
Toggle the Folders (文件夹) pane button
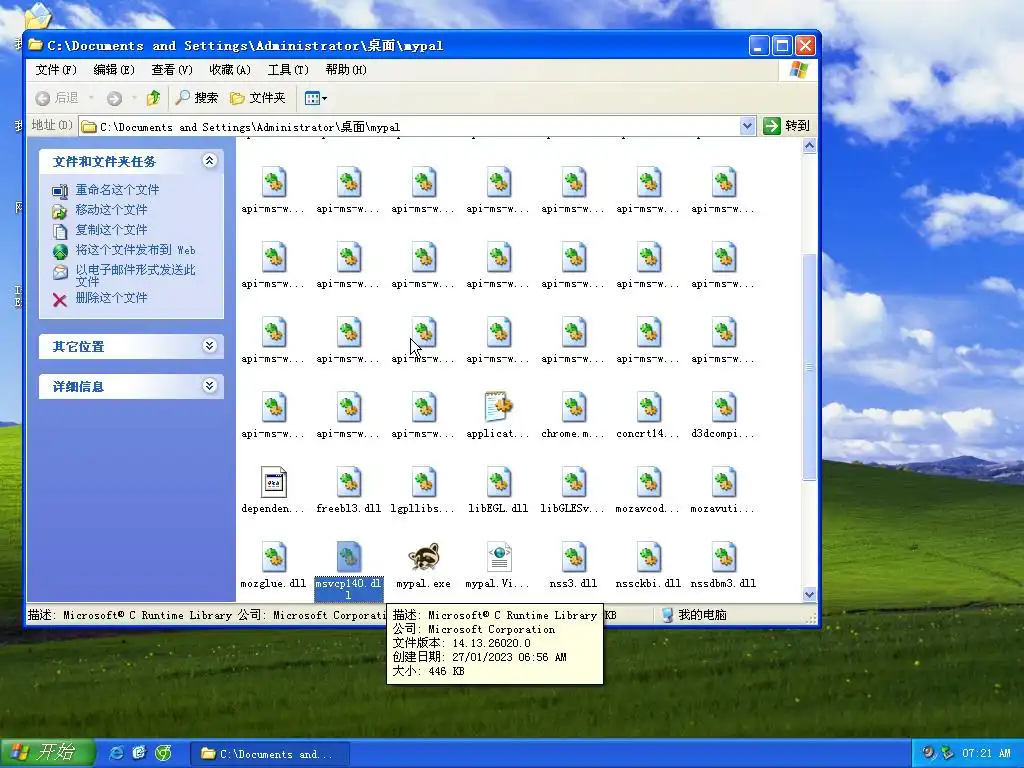tap(258, 98)
